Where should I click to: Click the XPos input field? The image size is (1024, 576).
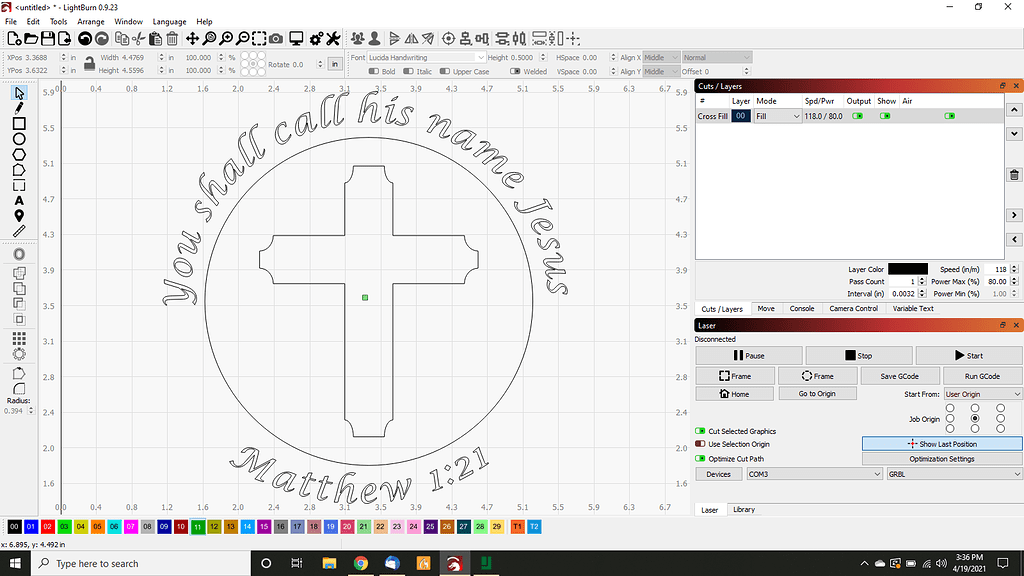pos(38,57)
